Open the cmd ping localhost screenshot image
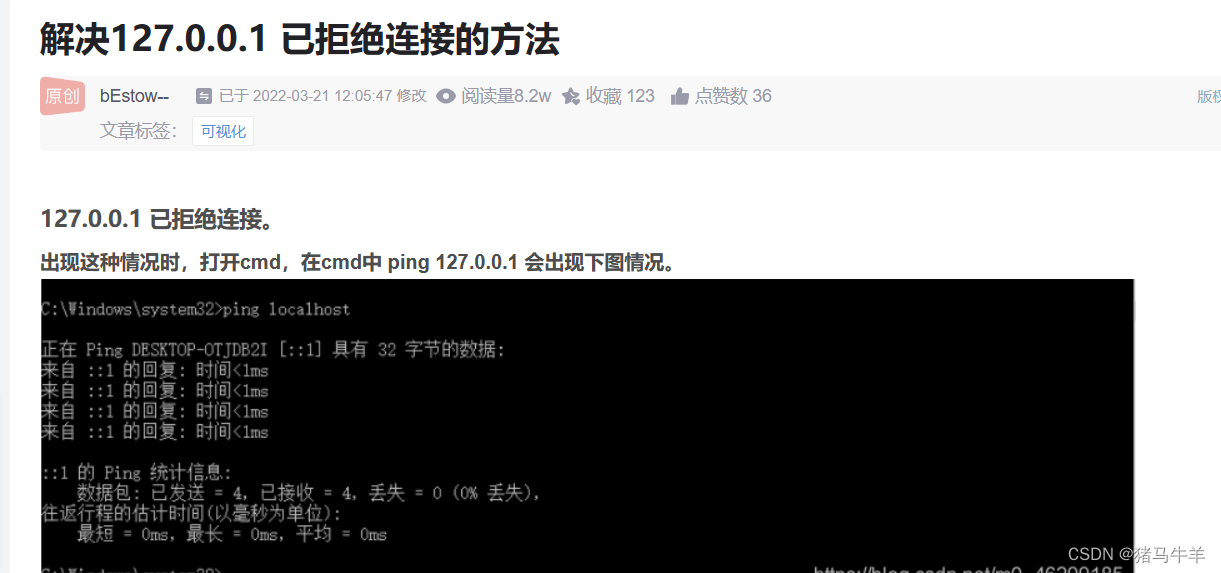 tap(587, 426)
